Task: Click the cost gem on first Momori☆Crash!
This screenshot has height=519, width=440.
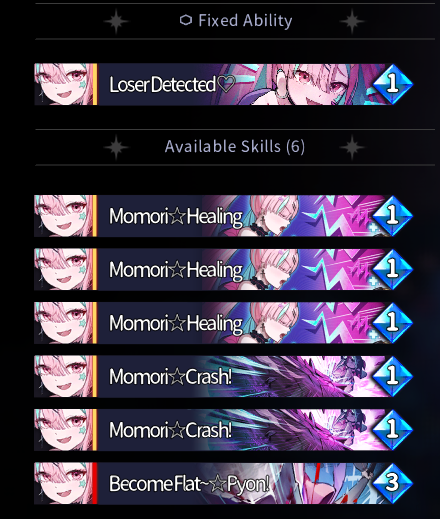Action: tap(392, 376)
